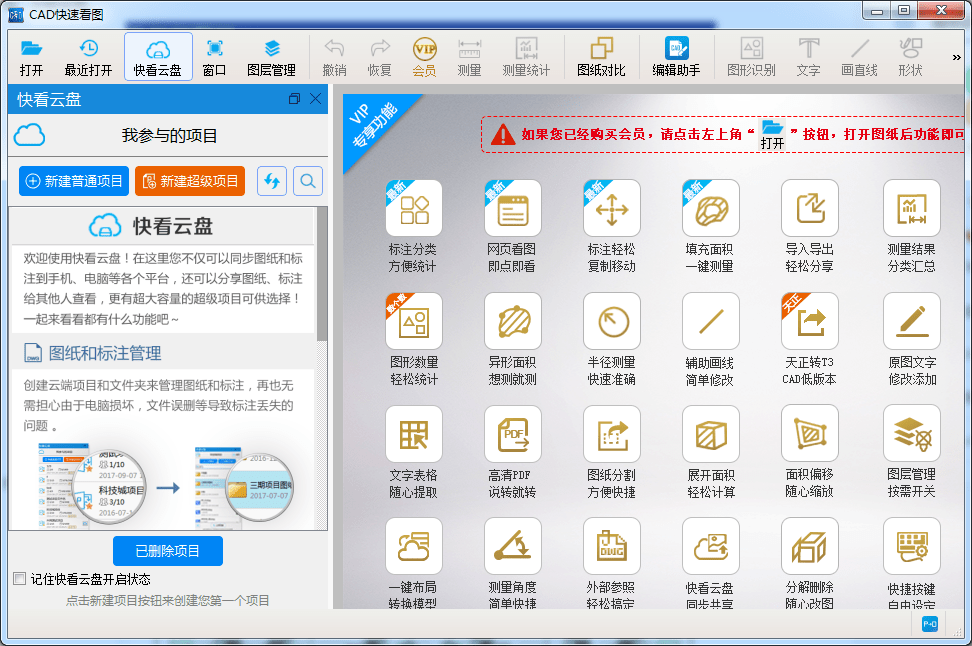Viewport: 972px width, 646px height.
Task: View deleted projects via 已删除项目
Action: [168, 550]
